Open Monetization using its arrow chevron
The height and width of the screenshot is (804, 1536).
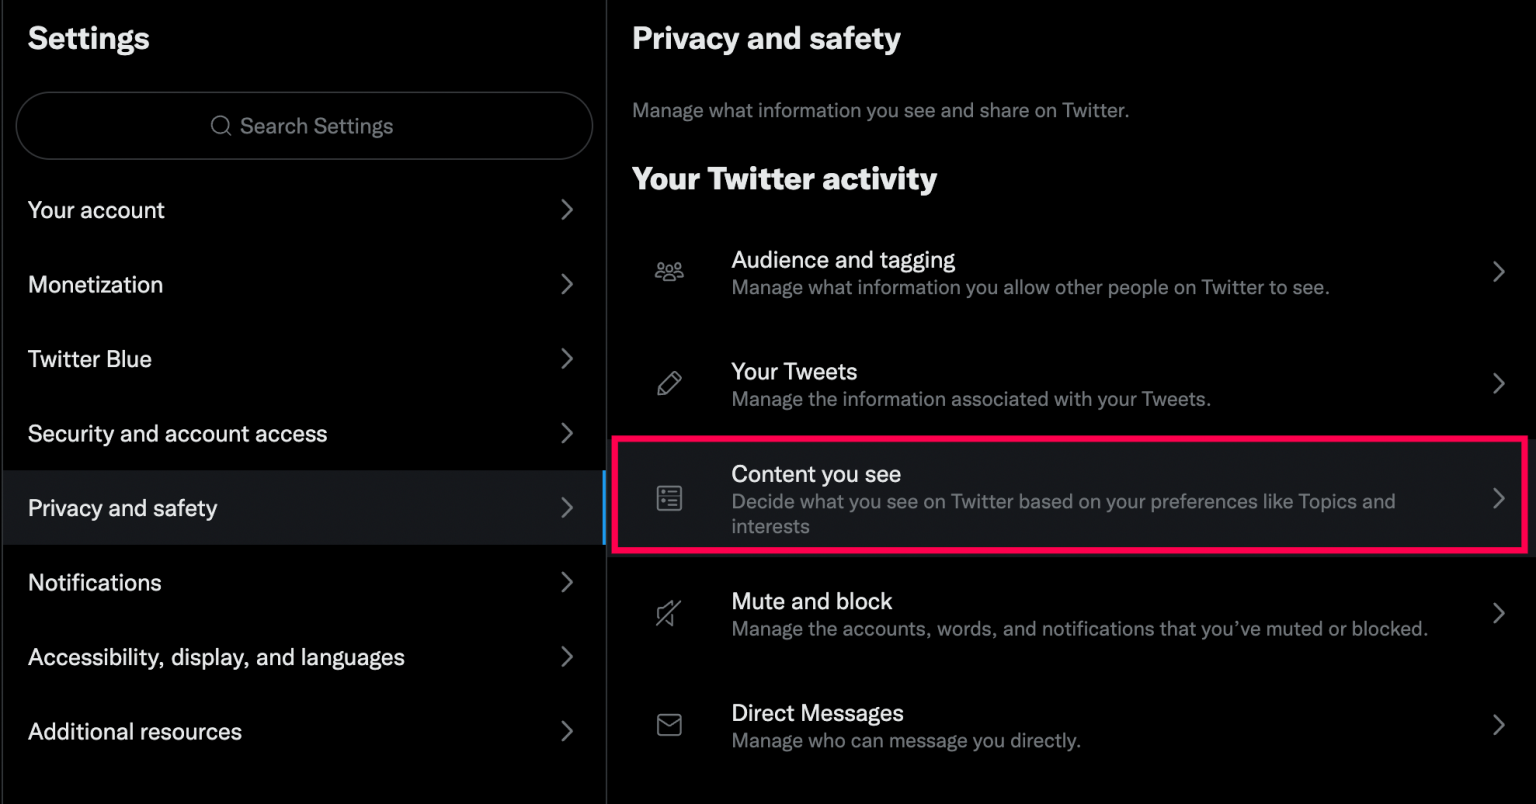(x=567, y=284)
